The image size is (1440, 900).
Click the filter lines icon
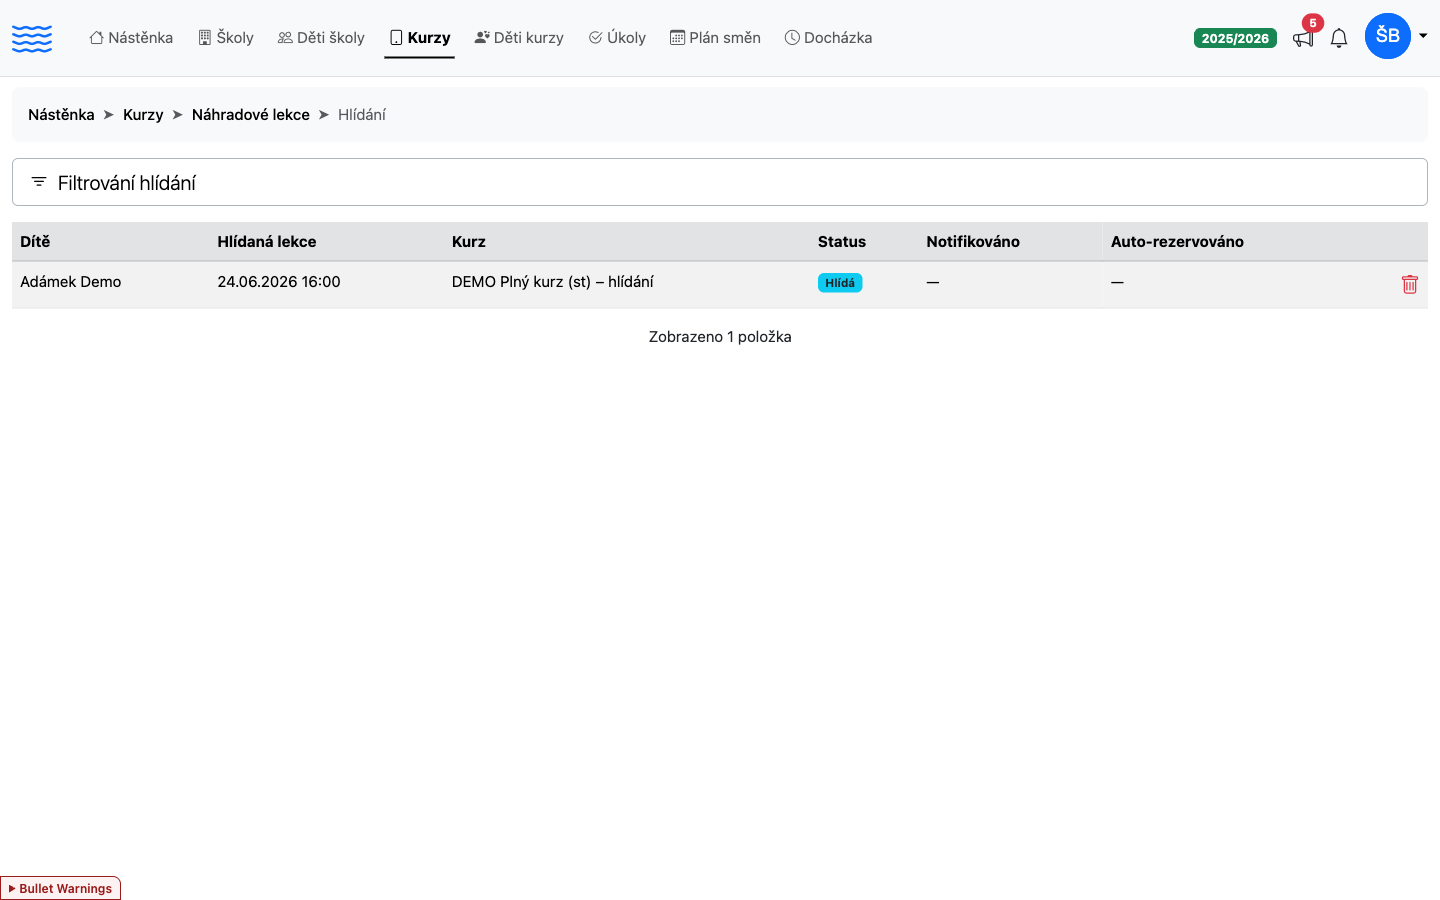[39, 182]
